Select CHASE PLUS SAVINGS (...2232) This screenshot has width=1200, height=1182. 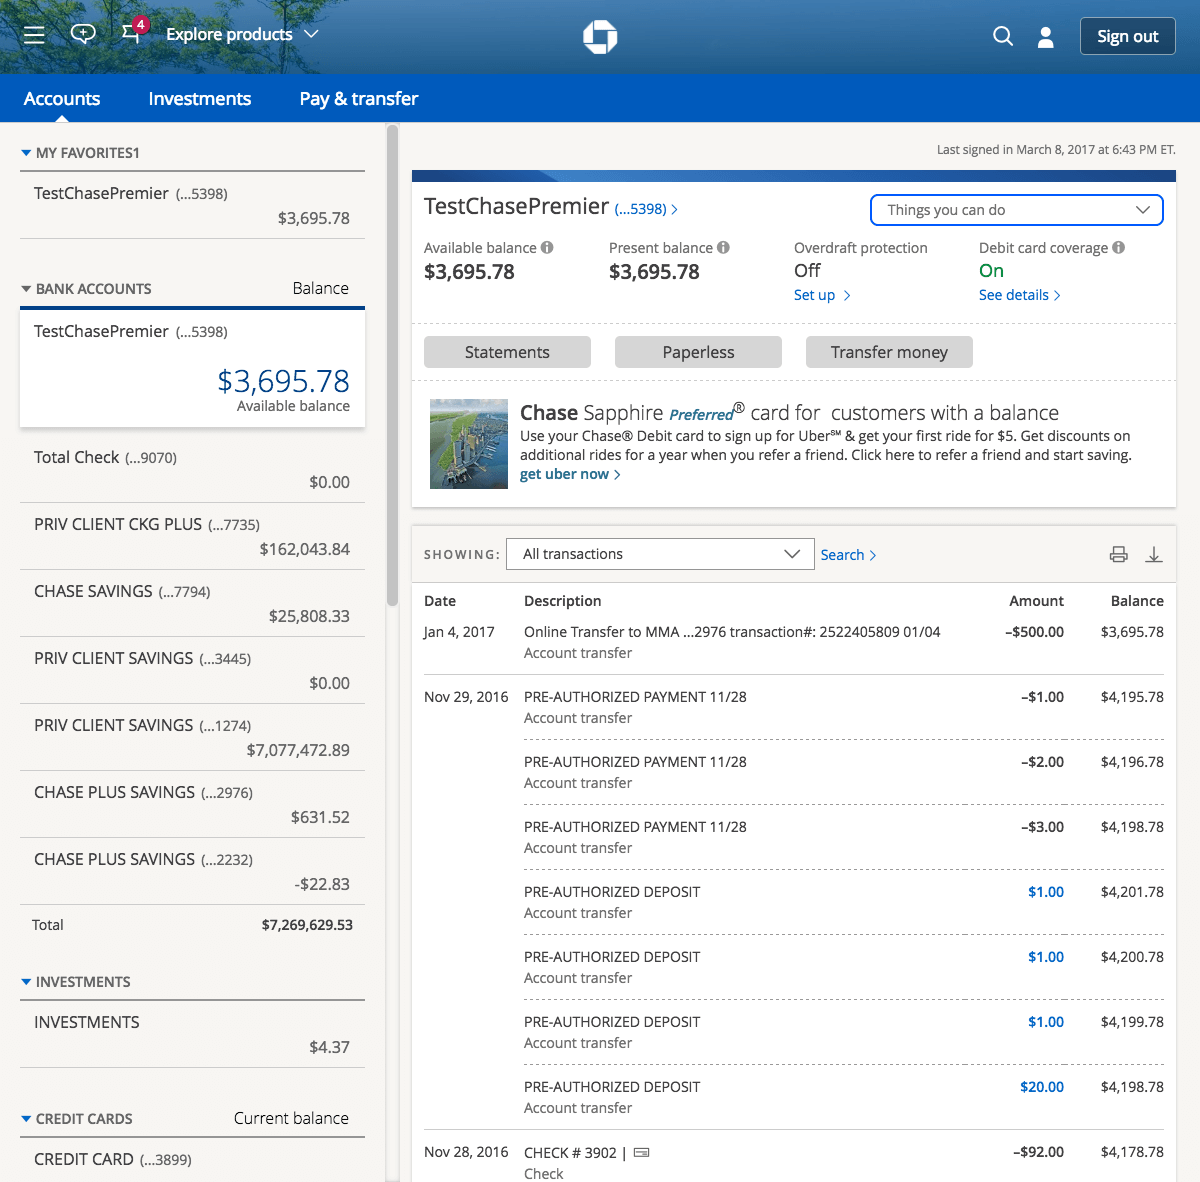pos(192,871)
